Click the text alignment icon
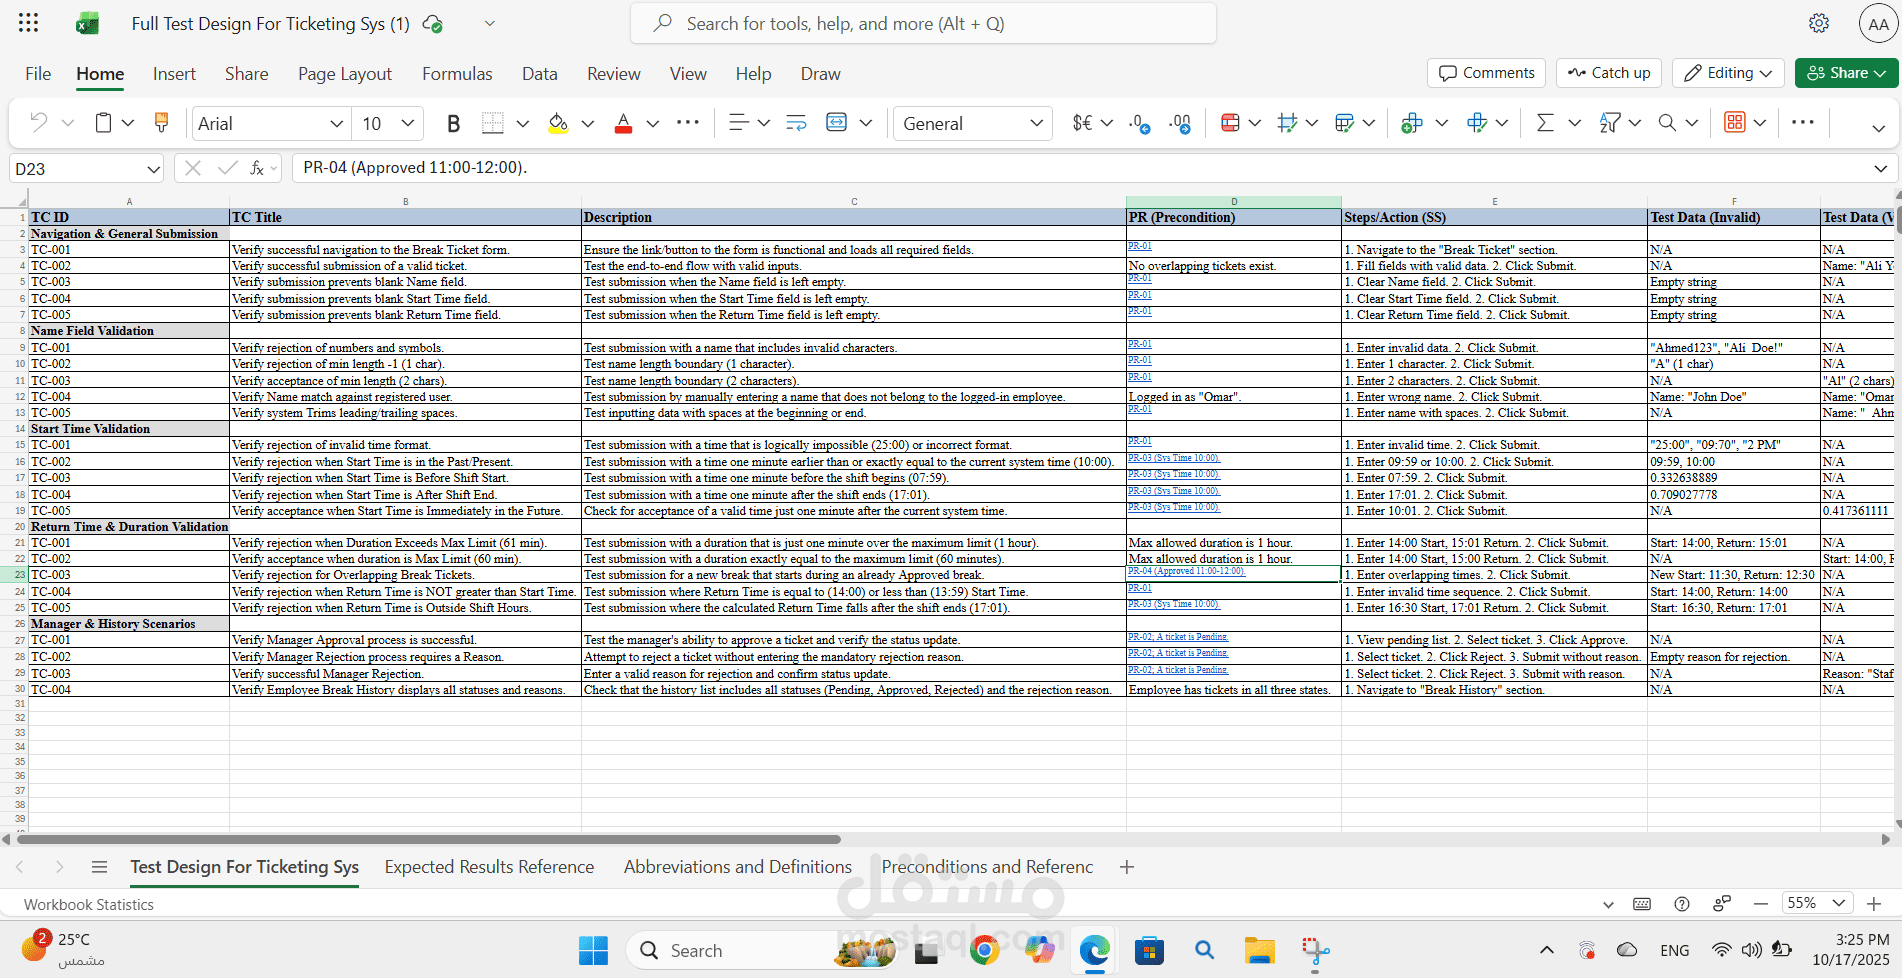Screen dimensions: 1902x978 pos(738,123)
